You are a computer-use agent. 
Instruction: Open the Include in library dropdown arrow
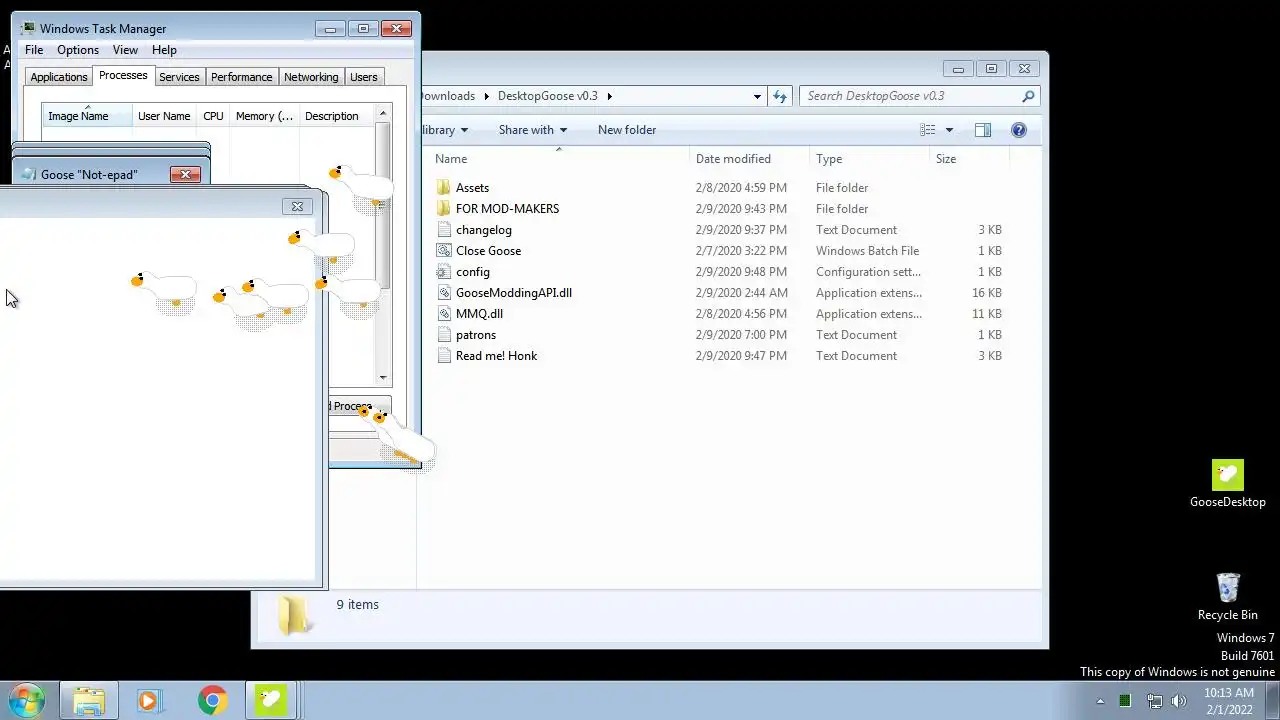click(x=464, y=130)
